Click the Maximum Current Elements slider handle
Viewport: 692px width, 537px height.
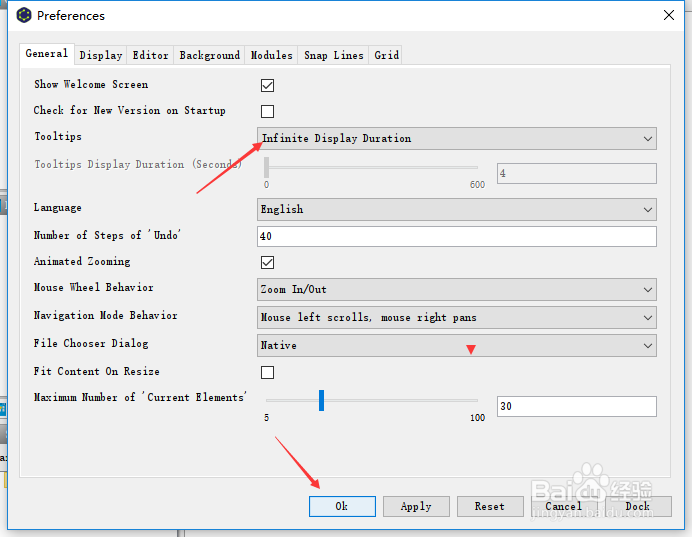[322, 400]
